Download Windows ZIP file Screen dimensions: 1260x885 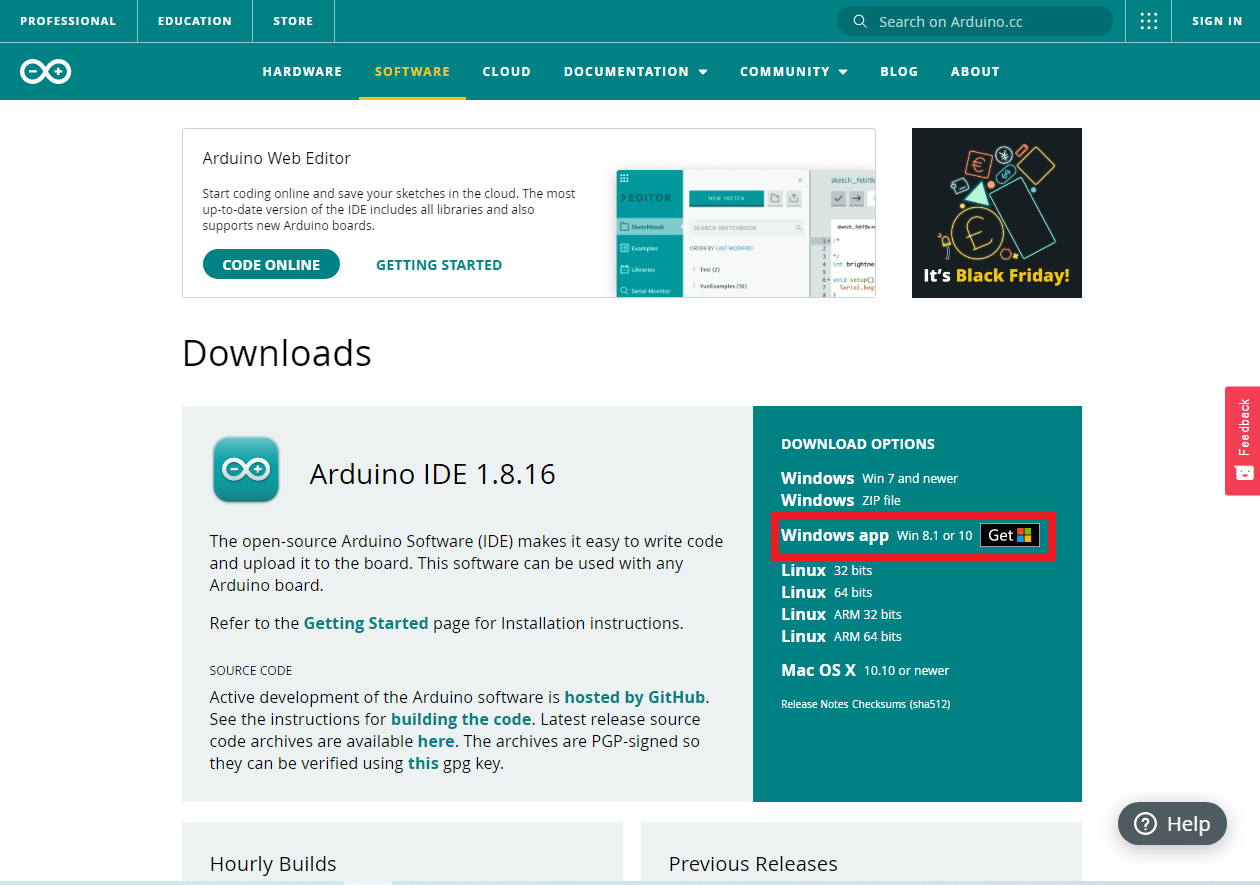(840, 500)
